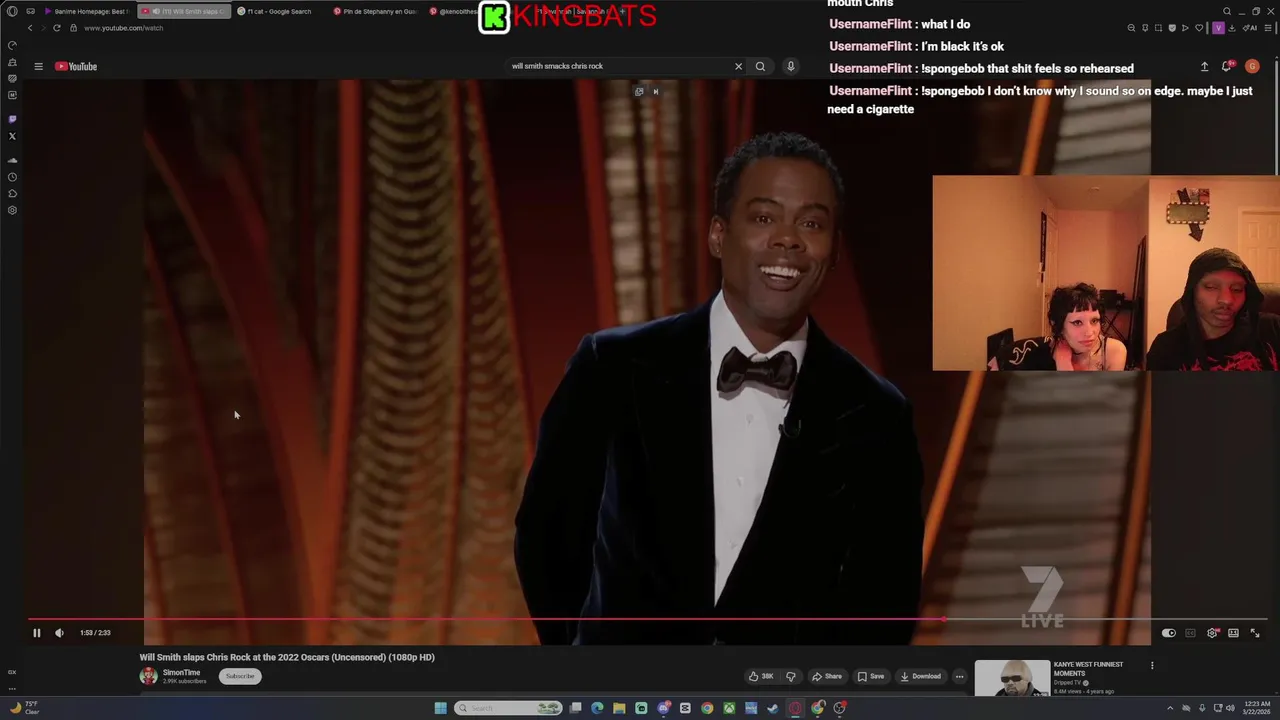Click the YouTube search magnifier button

click(x=760, y=66)
